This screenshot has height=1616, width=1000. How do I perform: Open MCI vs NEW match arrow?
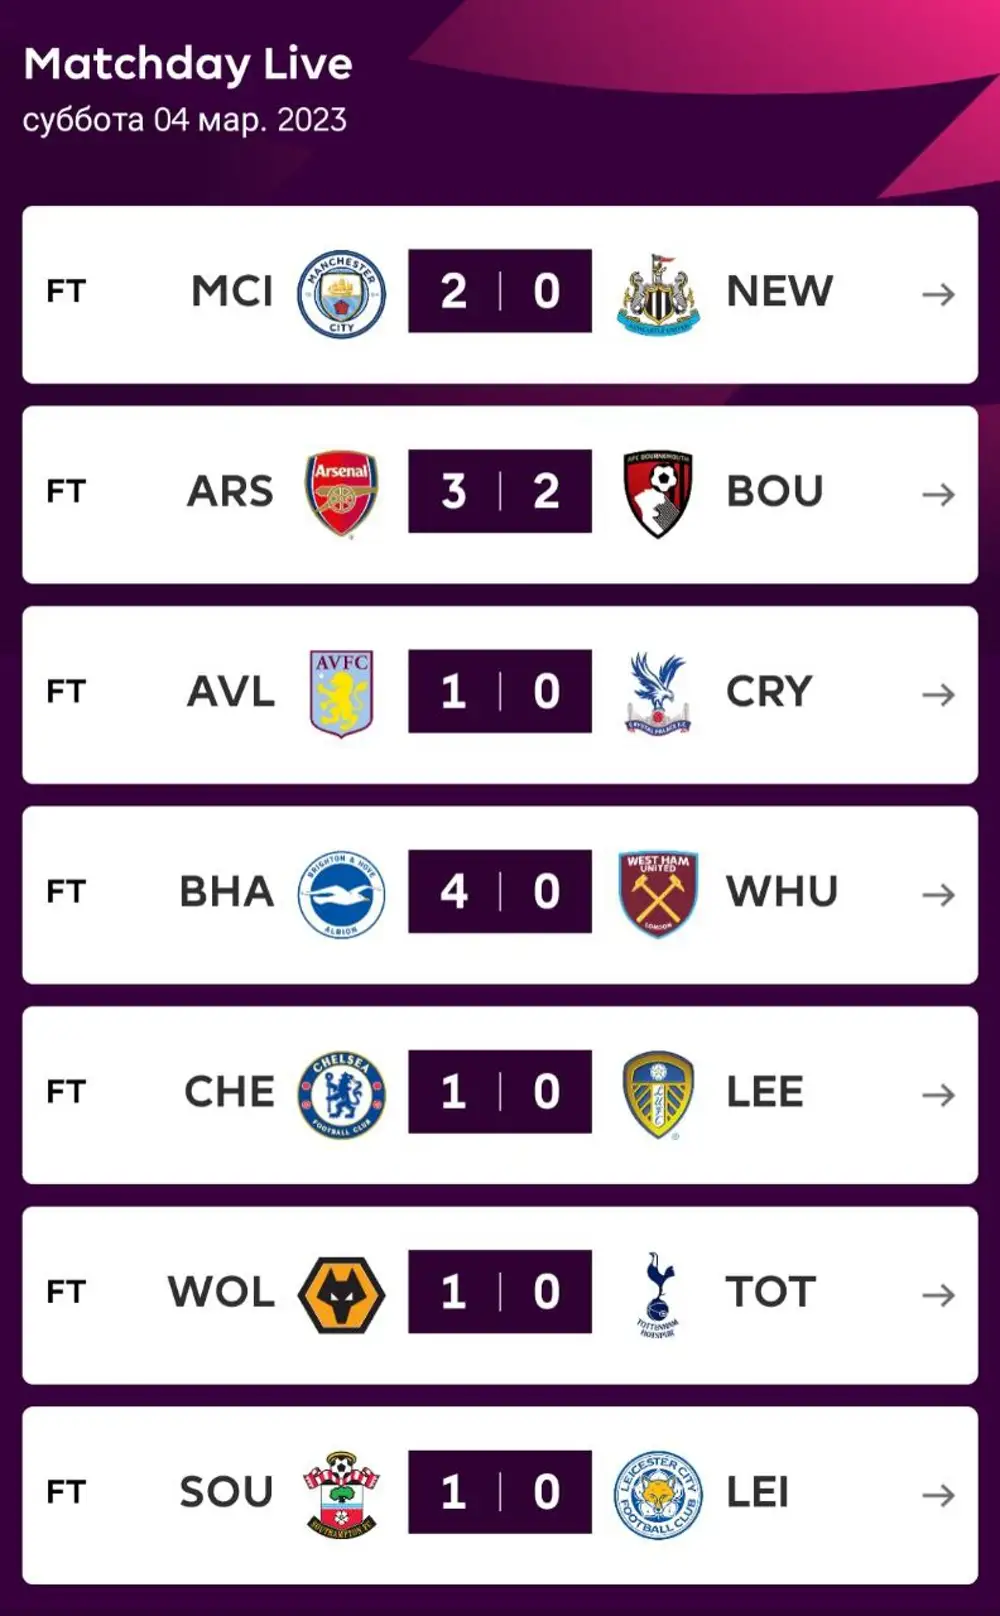pos(938,294)
